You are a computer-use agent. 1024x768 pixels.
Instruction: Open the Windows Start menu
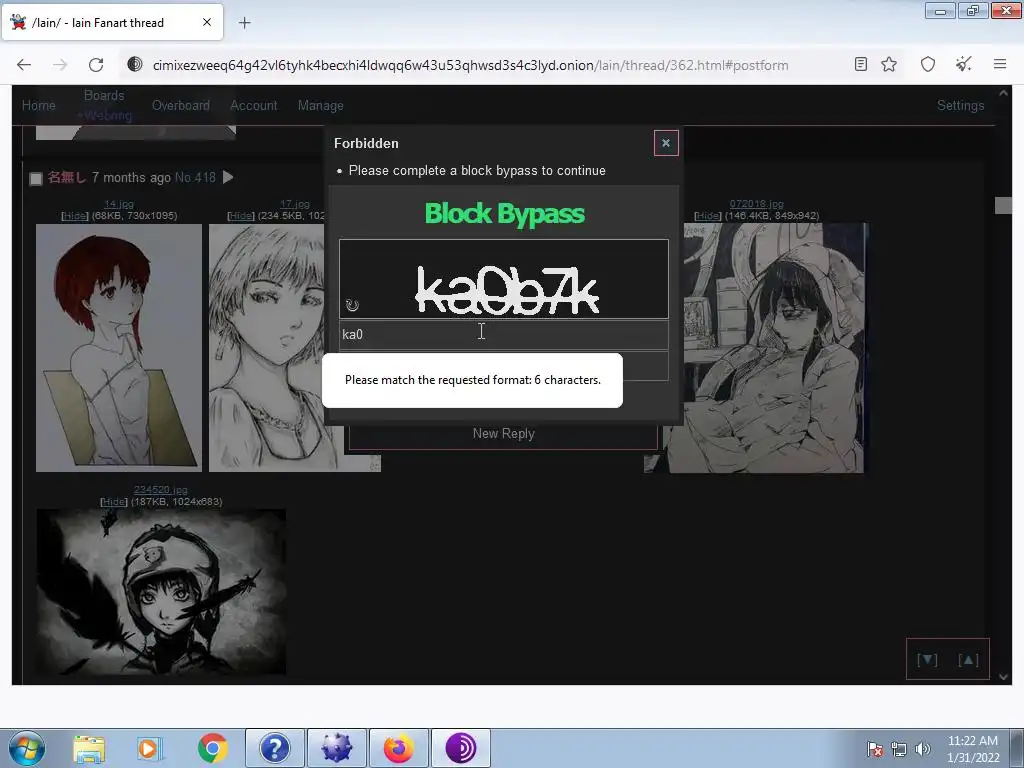point(27,748)
